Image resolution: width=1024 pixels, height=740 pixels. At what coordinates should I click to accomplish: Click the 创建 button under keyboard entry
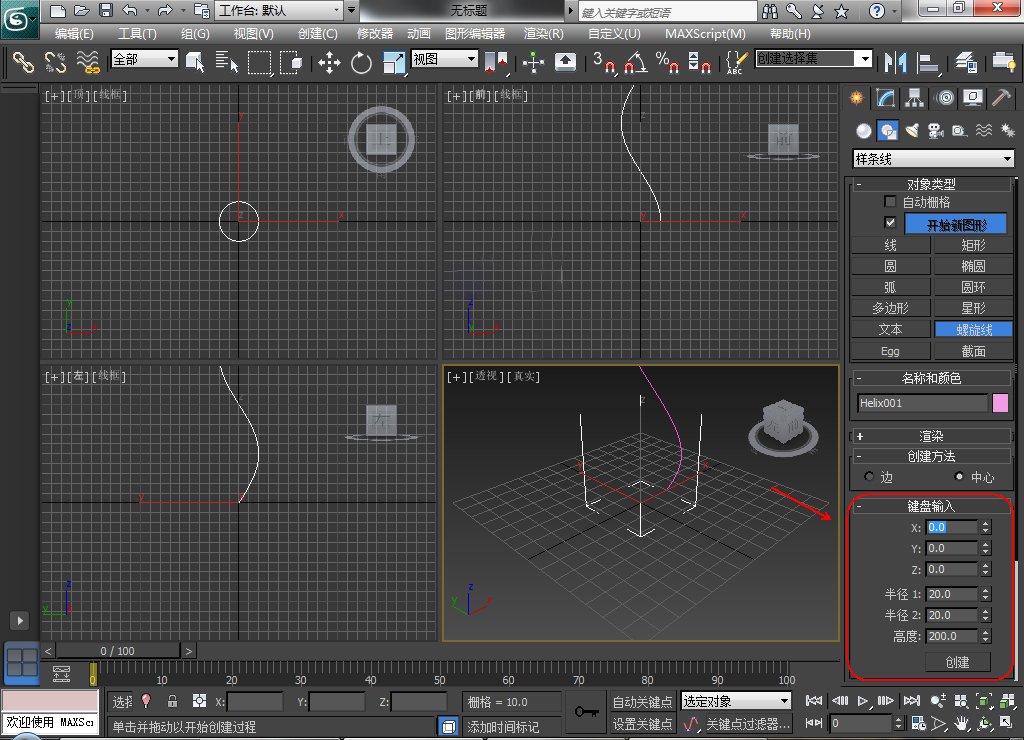pyautogui.click(x=957, y=662)
